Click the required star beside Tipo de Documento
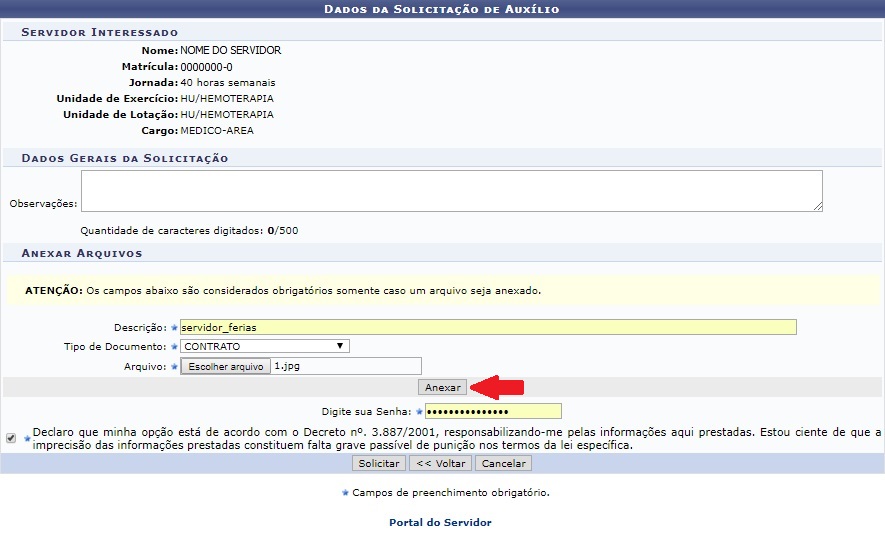 pyautogui.click(x=174, y=347)
